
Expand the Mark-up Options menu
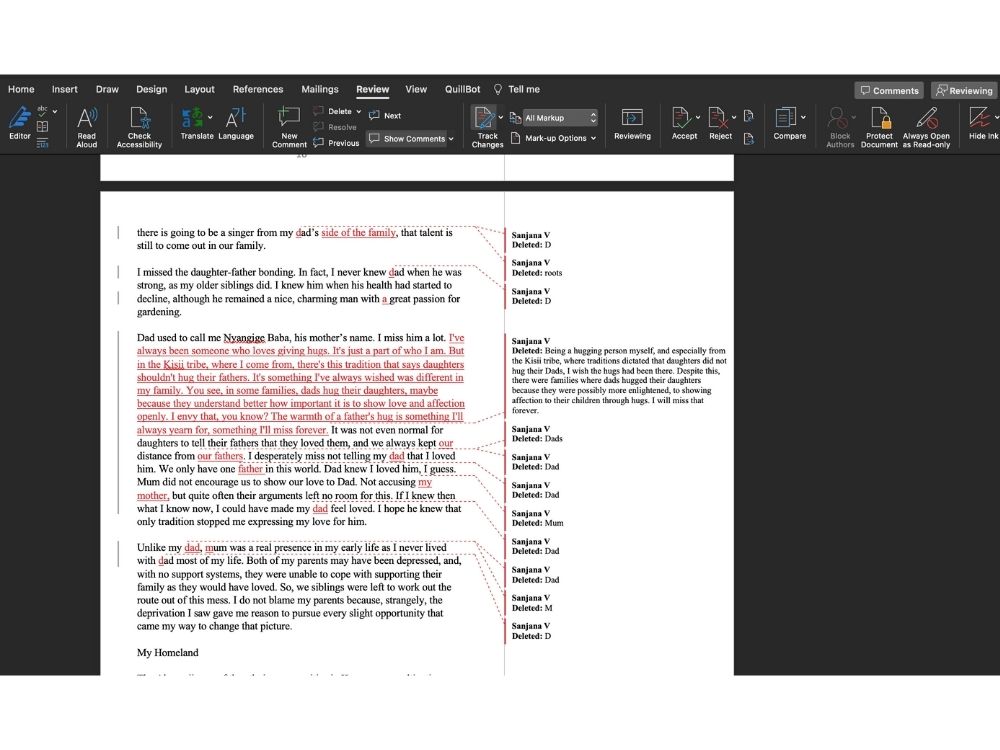[x=557, y=137]
